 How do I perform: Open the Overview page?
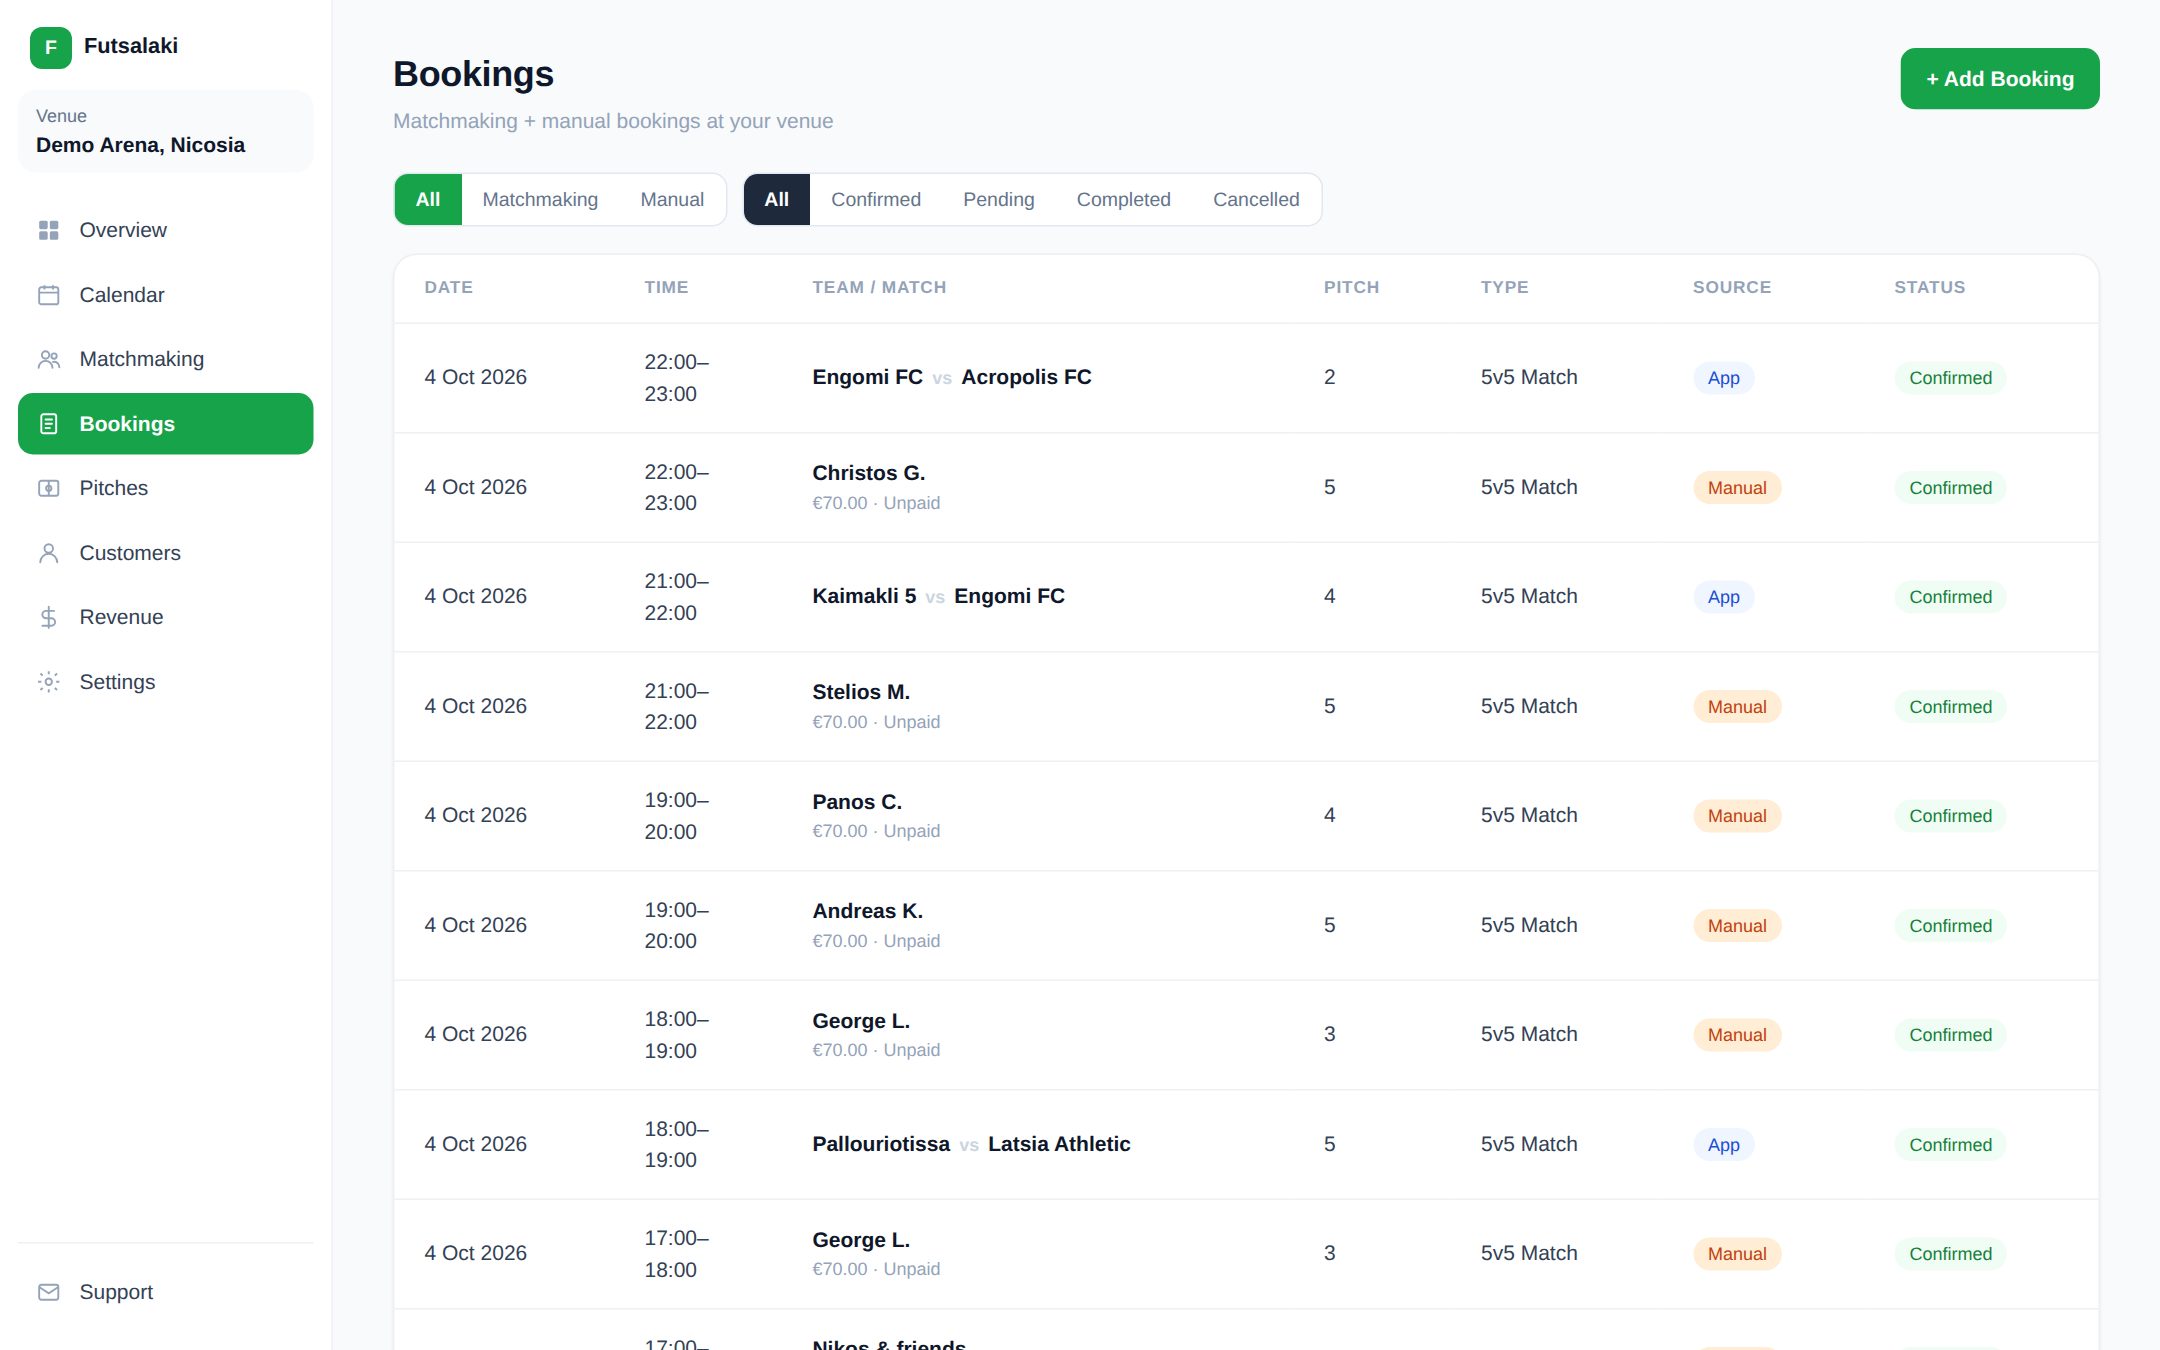pos(165,230)
